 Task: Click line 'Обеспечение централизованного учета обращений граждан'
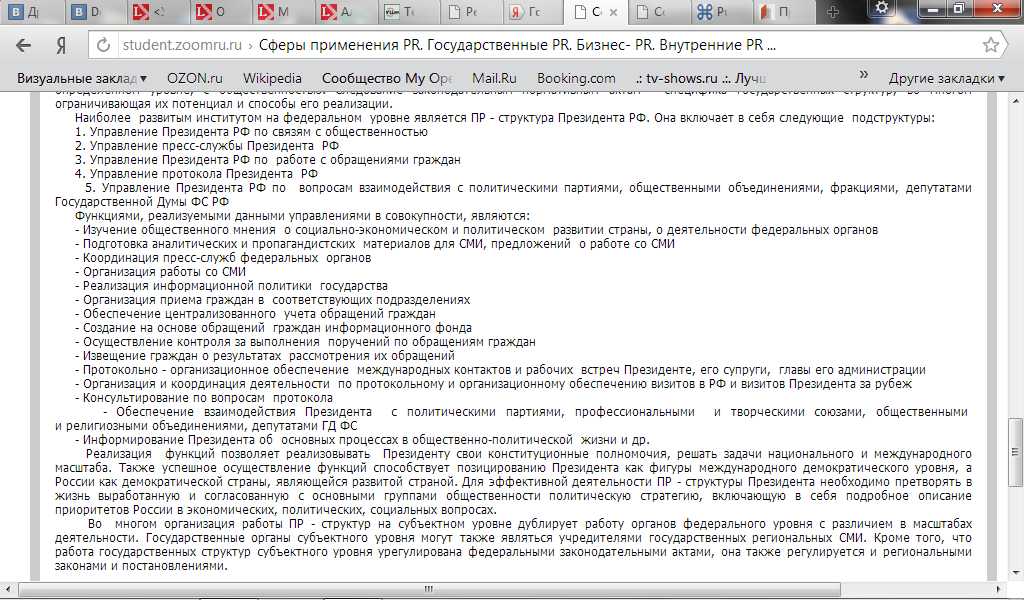tap(255, 314)
